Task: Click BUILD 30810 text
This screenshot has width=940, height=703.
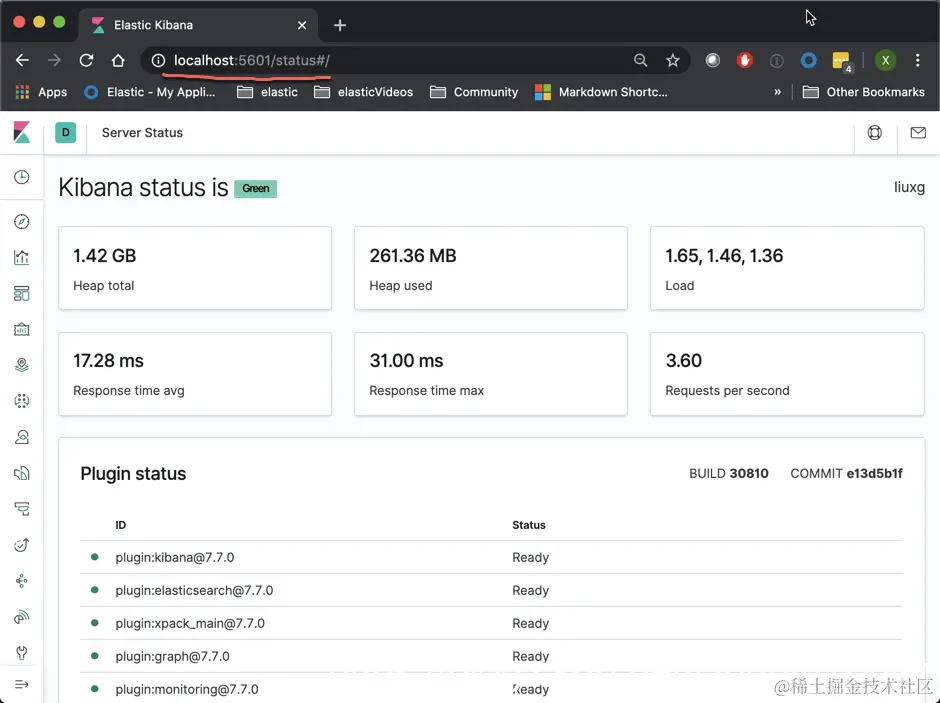Action: pyautogui.click(x=728, y=473)
